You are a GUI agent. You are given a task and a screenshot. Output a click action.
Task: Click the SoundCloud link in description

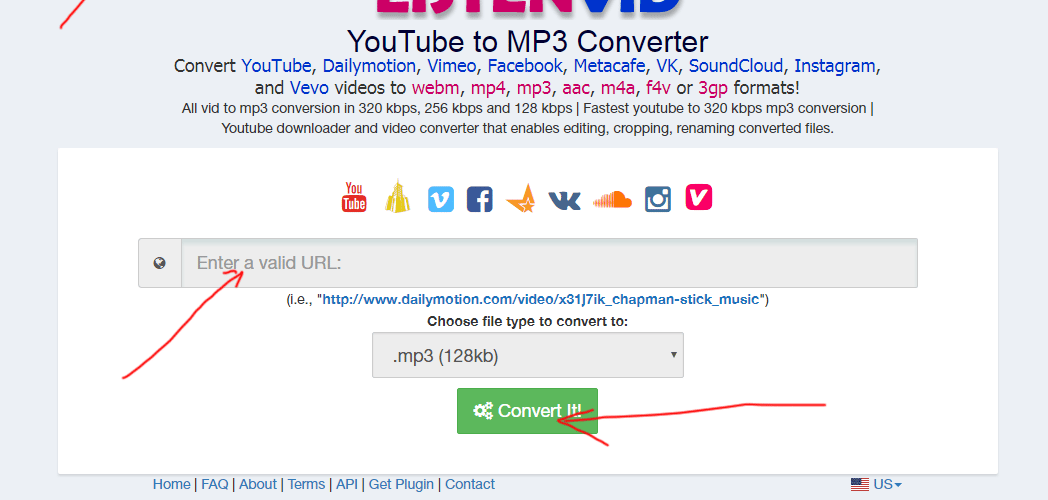(736, 66)
